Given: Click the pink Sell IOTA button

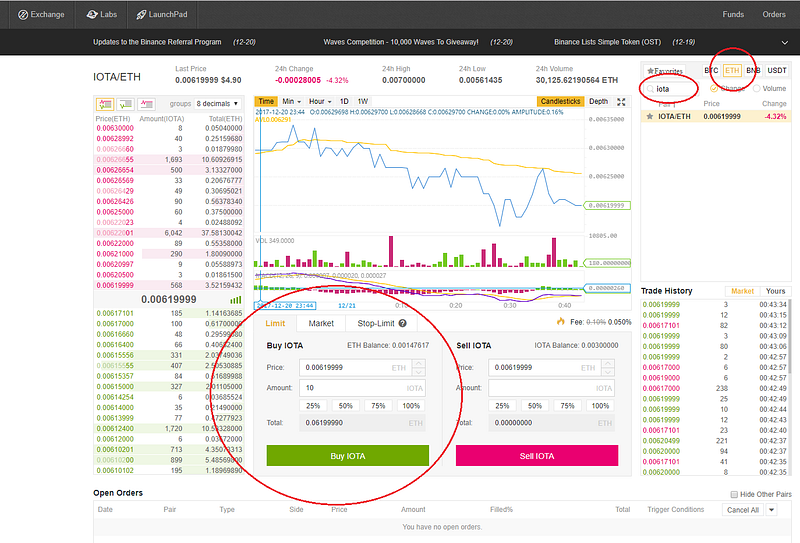Looking at the screenshot, I should point(537,455).
